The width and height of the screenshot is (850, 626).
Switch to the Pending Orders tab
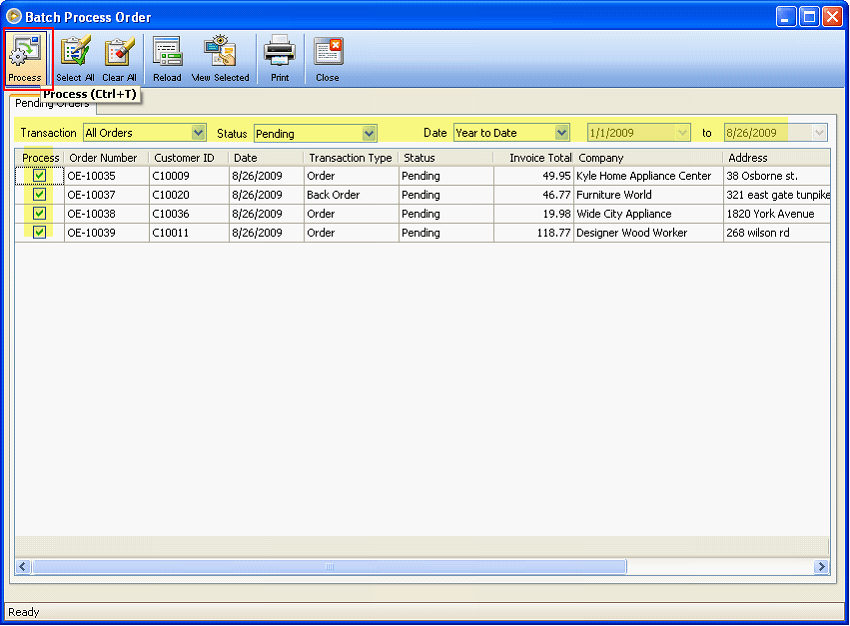coord(52,103)
